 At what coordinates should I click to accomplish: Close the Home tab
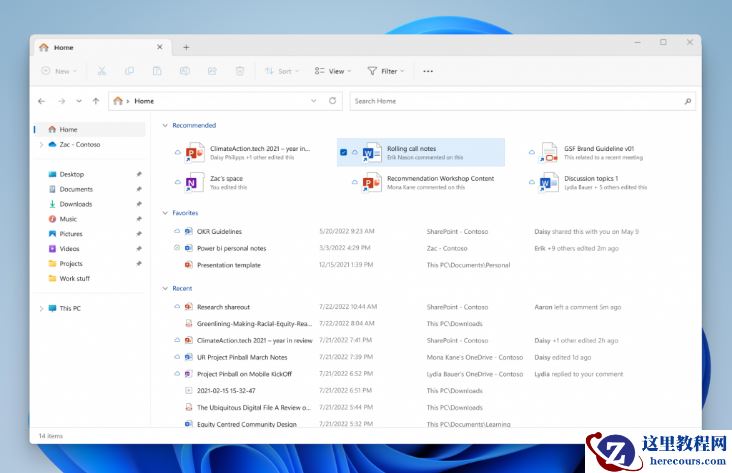point(160,47)
